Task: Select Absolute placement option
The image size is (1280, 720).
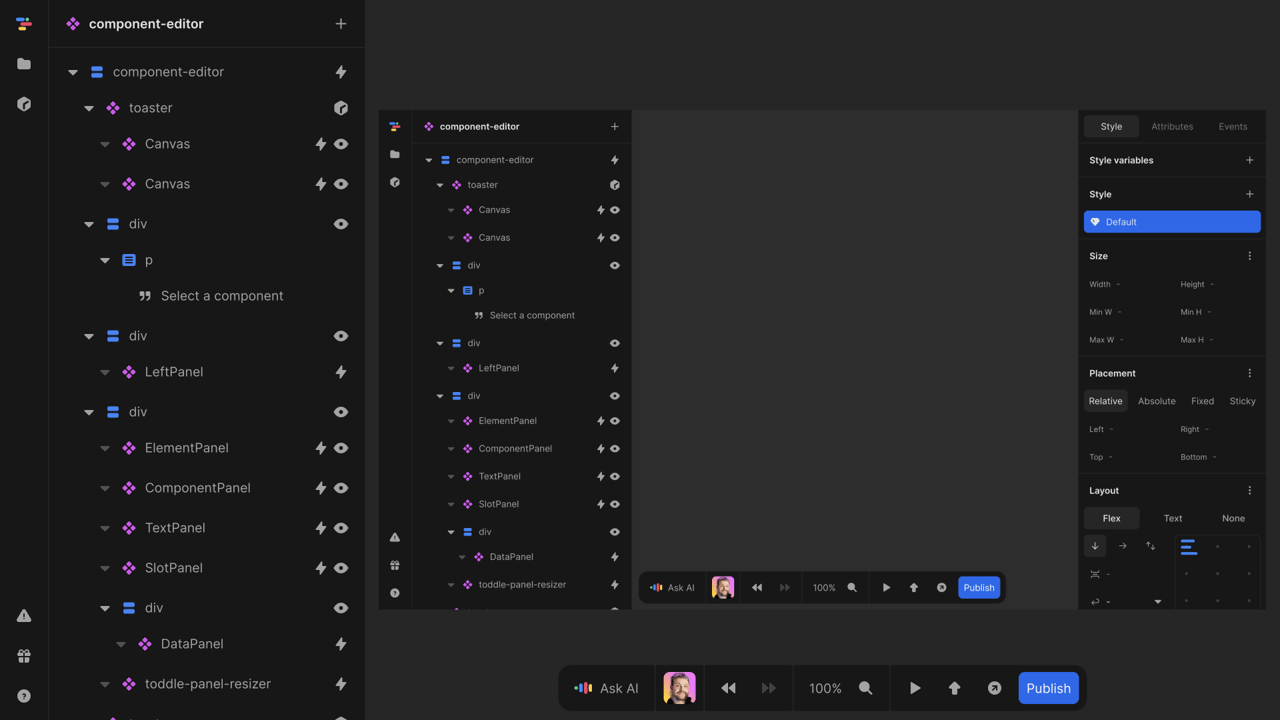Action: click(1156, 401)
